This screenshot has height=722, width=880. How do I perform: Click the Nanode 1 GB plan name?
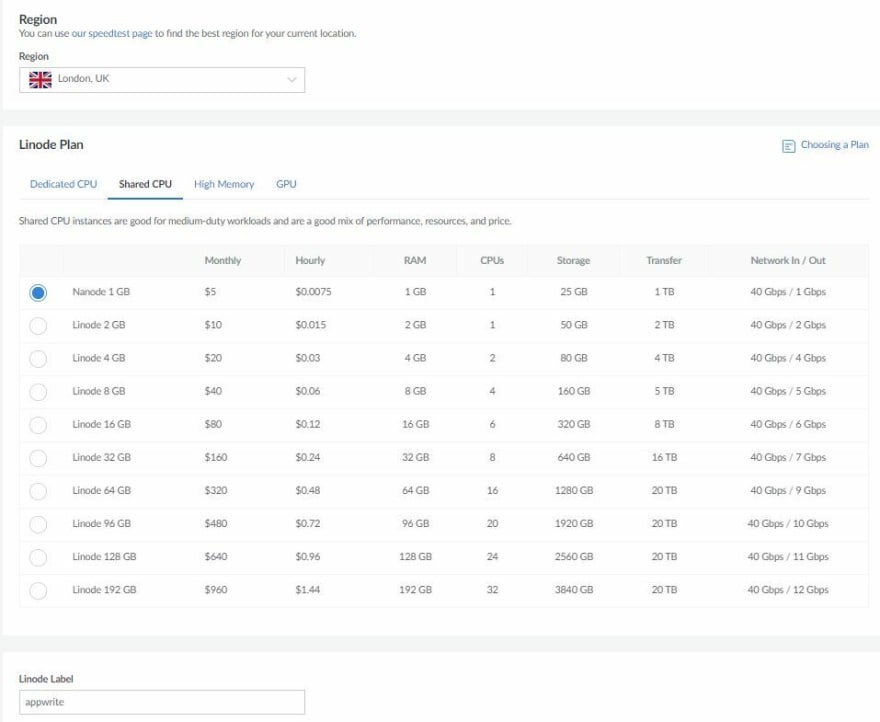click(x=101, y=292)
